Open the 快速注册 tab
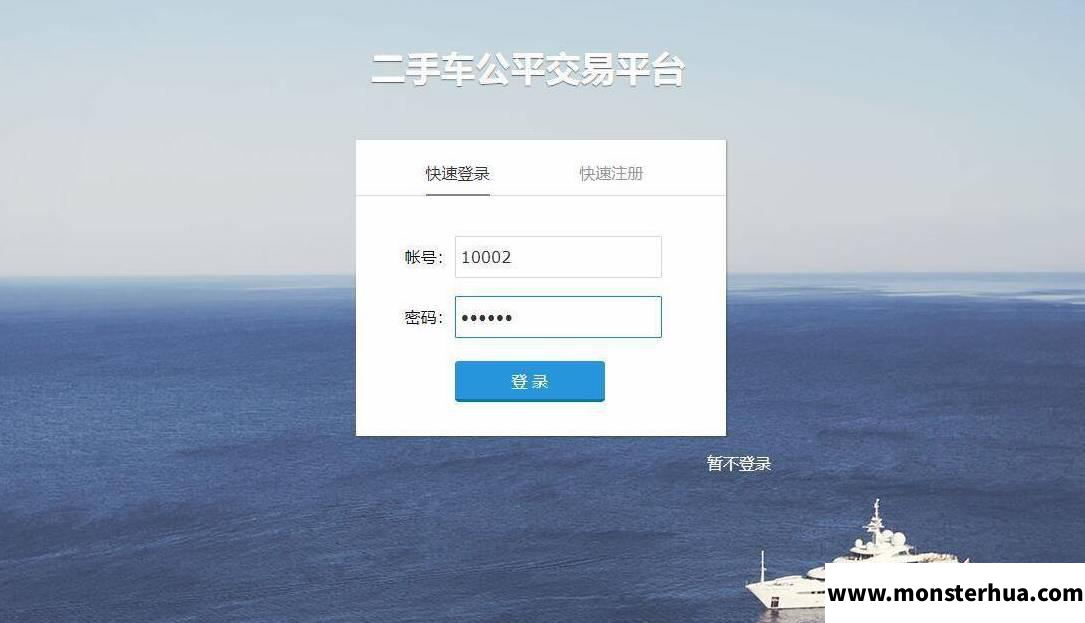The image size is (1085, 623). tap(611, 174)
